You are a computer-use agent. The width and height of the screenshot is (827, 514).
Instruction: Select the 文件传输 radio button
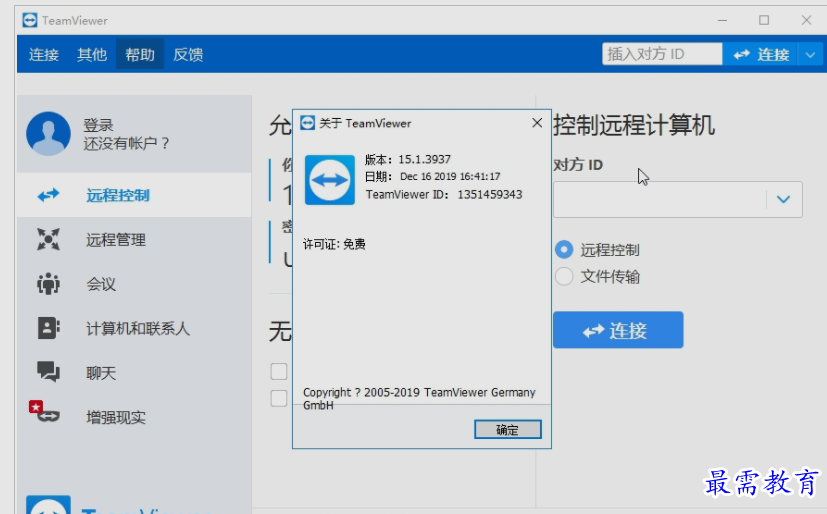[x=564, y=276]
